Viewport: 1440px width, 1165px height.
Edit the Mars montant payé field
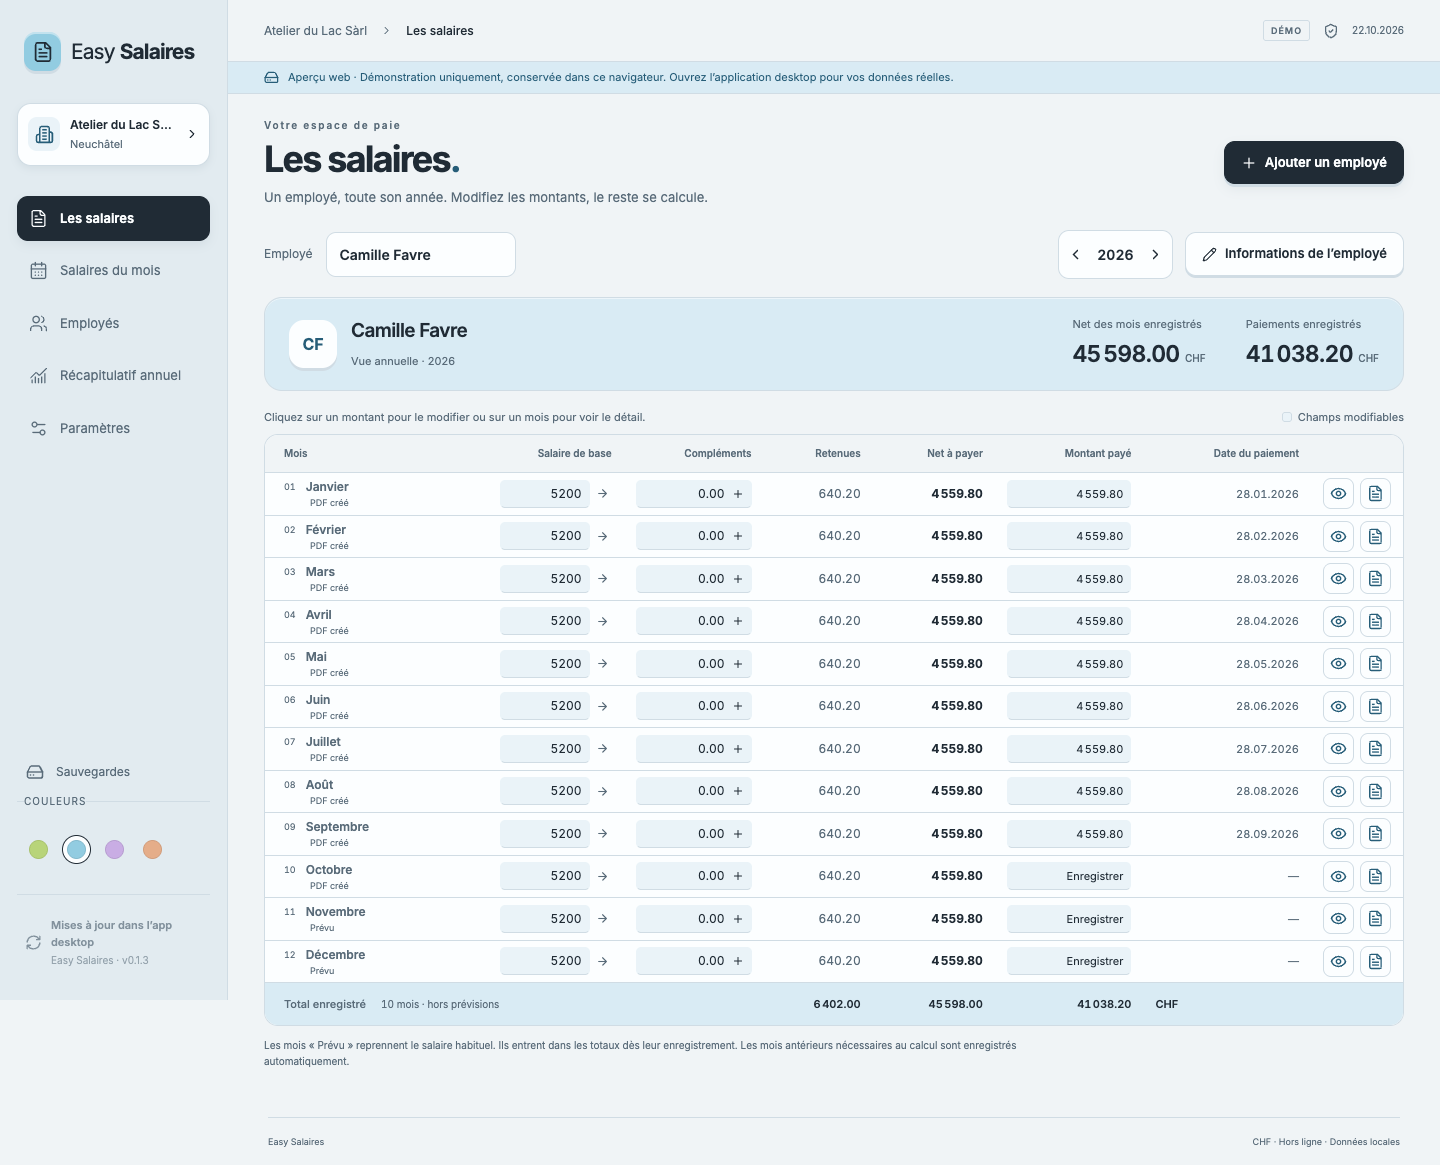click(1069, 579)
